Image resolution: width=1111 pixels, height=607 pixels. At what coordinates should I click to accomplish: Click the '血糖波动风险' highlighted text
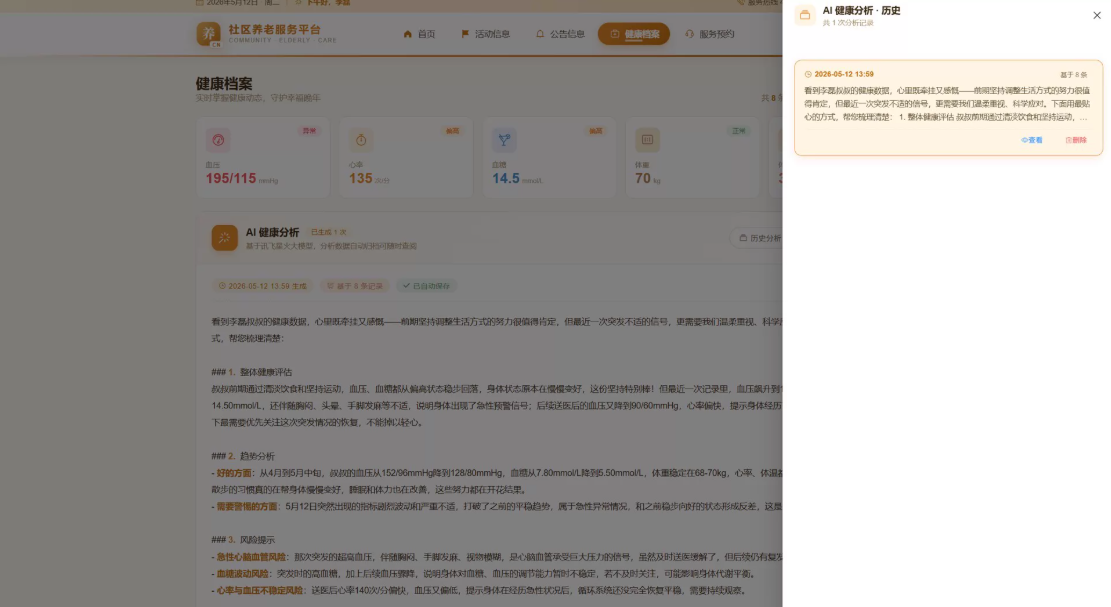tap(243, 574)
